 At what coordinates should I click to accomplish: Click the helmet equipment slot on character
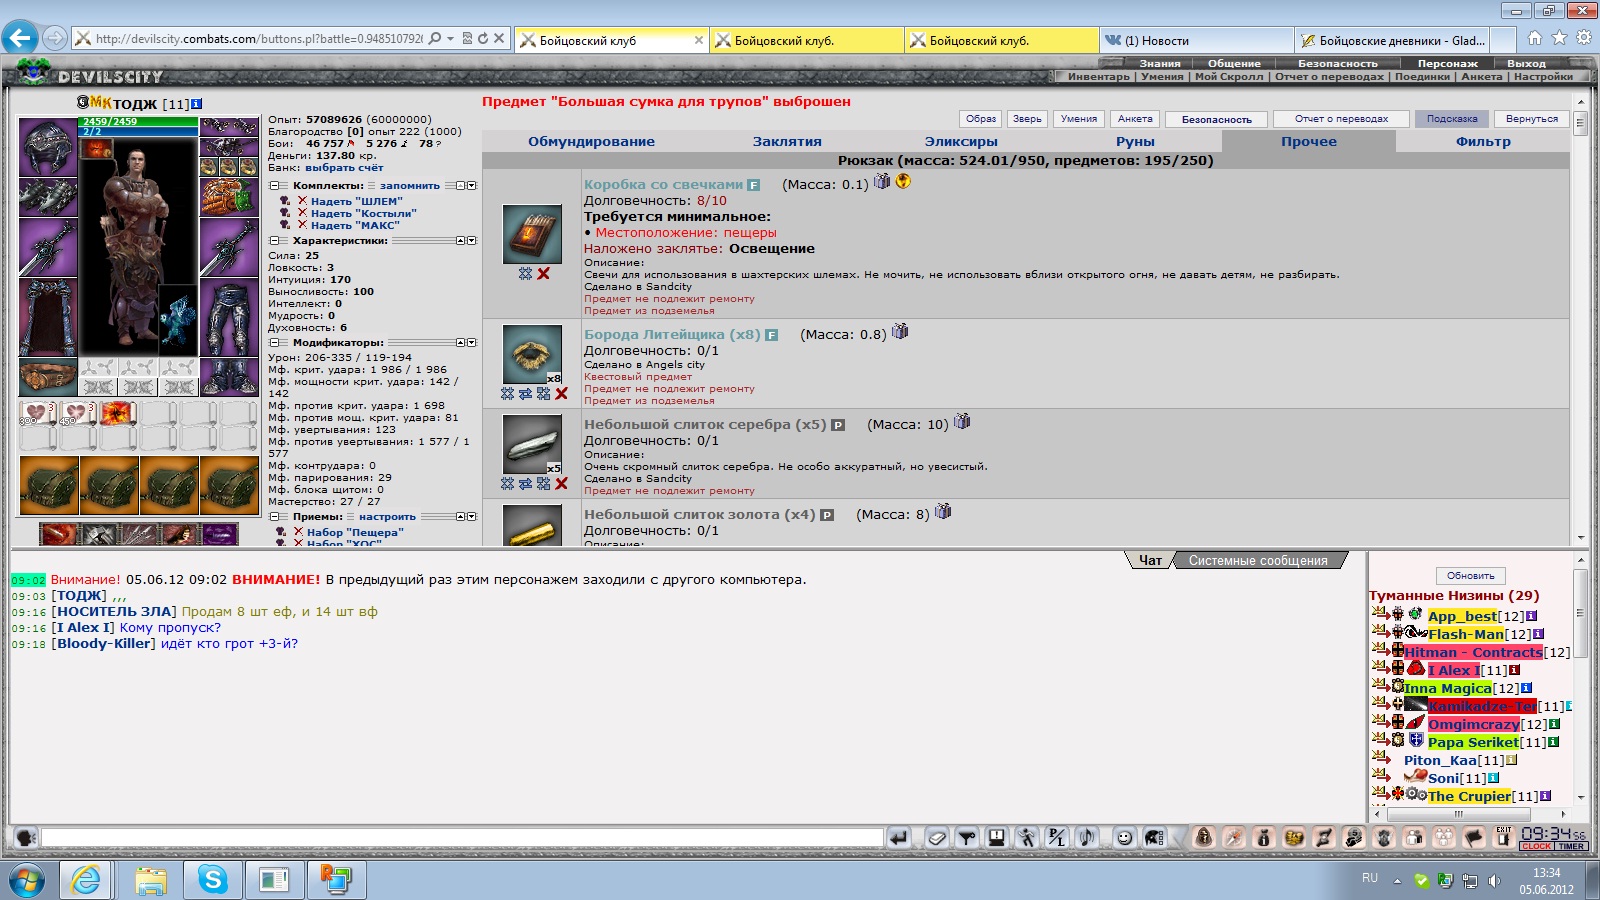[x=48, y=147]
